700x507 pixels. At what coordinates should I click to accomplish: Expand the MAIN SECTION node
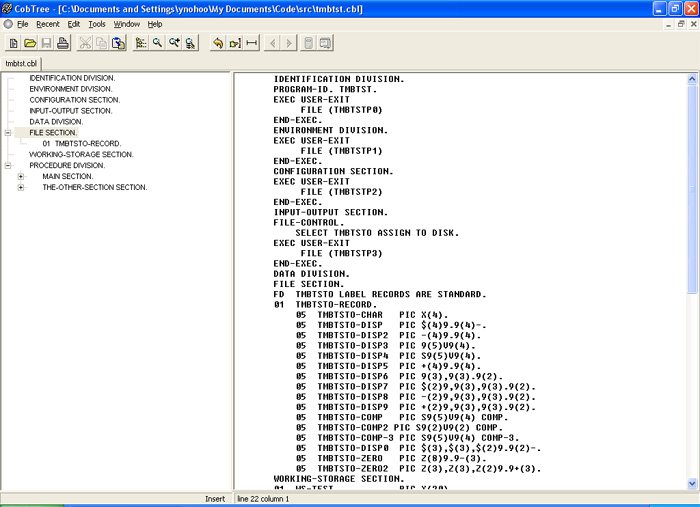coord(21,176)
